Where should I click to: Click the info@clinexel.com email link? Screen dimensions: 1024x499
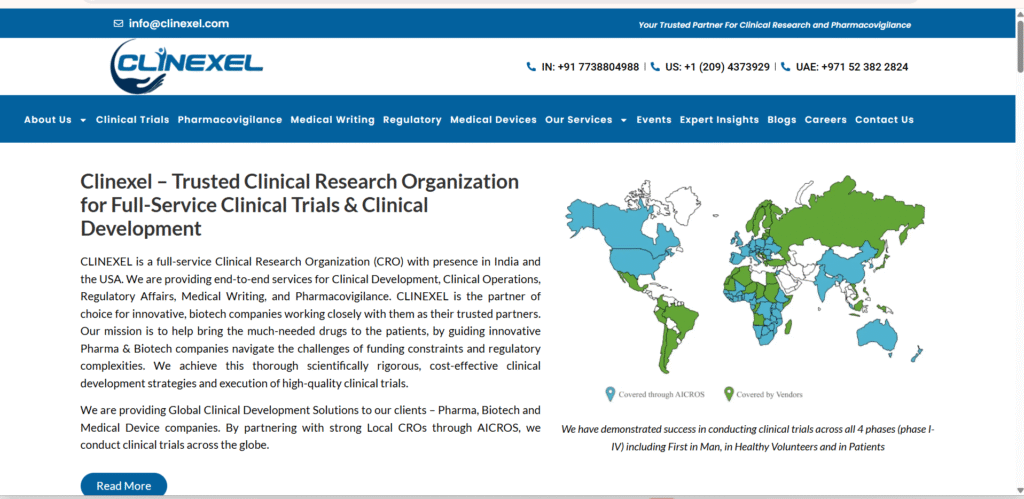point(179,24)
